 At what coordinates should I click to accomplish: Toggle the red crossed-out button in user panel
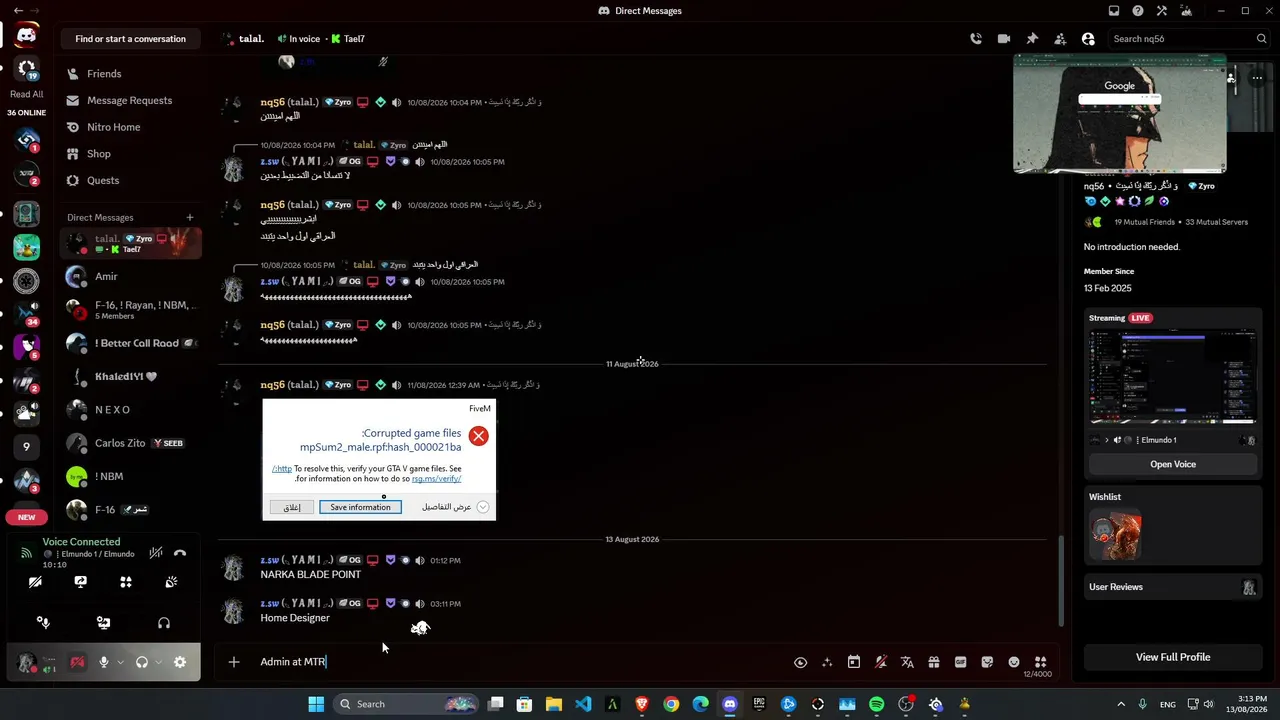point(77,662)
